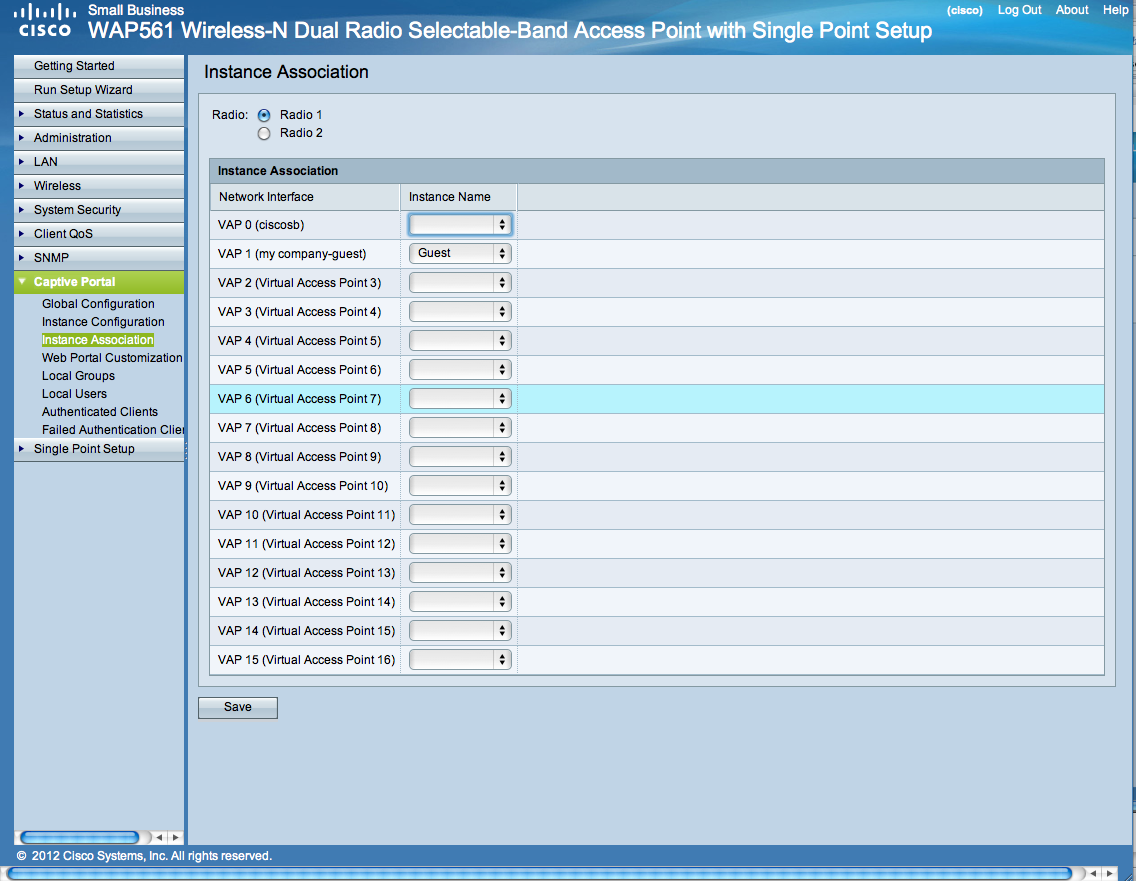Select the Radio 2 option

click(x=264, y=133)
